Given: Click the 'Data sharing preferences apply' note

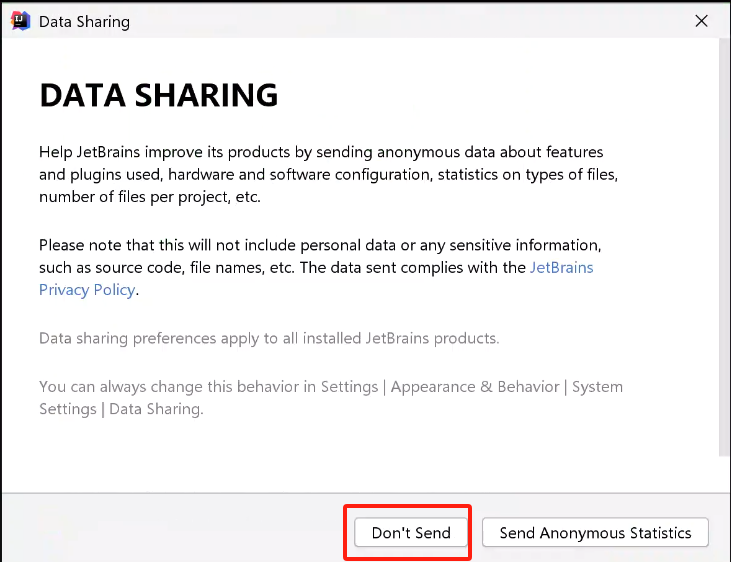Looking at the screenshot, I should (269, 338).
